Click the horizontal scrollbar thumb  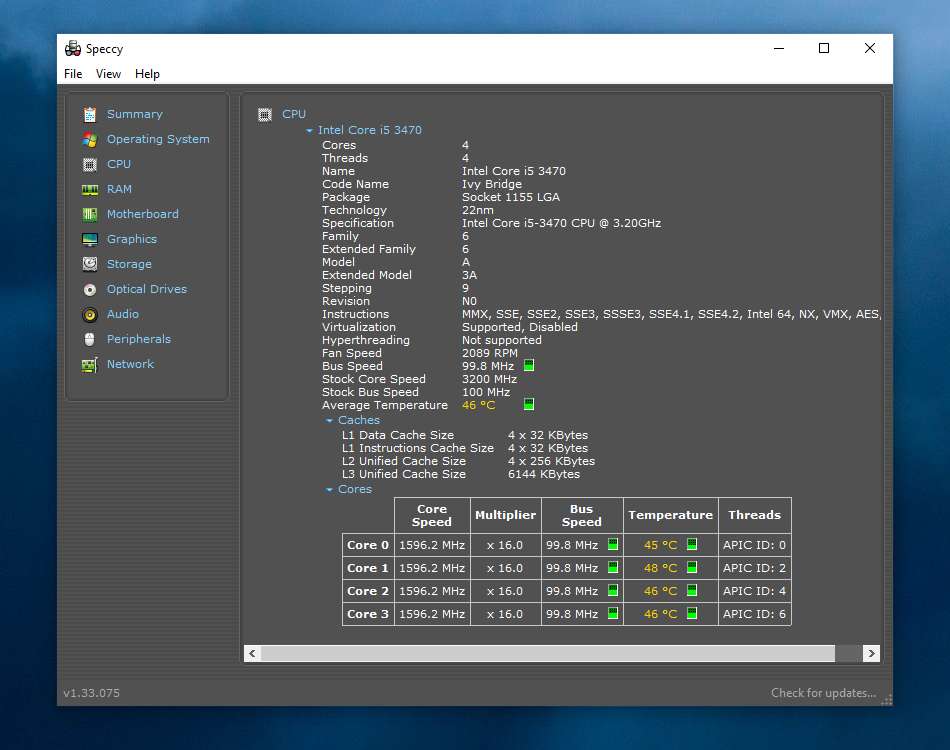click(548, 654)
